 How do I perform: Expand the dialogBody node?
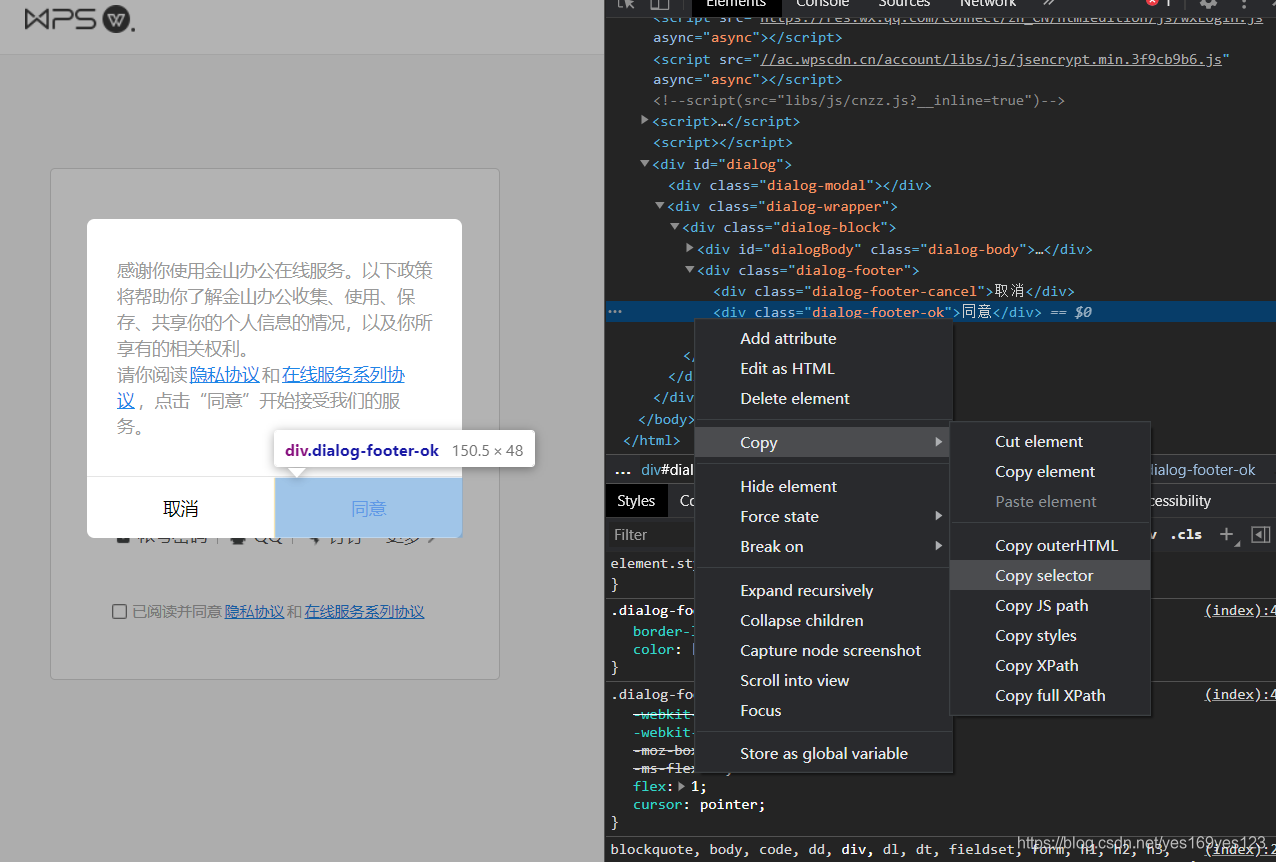(690, 248)
